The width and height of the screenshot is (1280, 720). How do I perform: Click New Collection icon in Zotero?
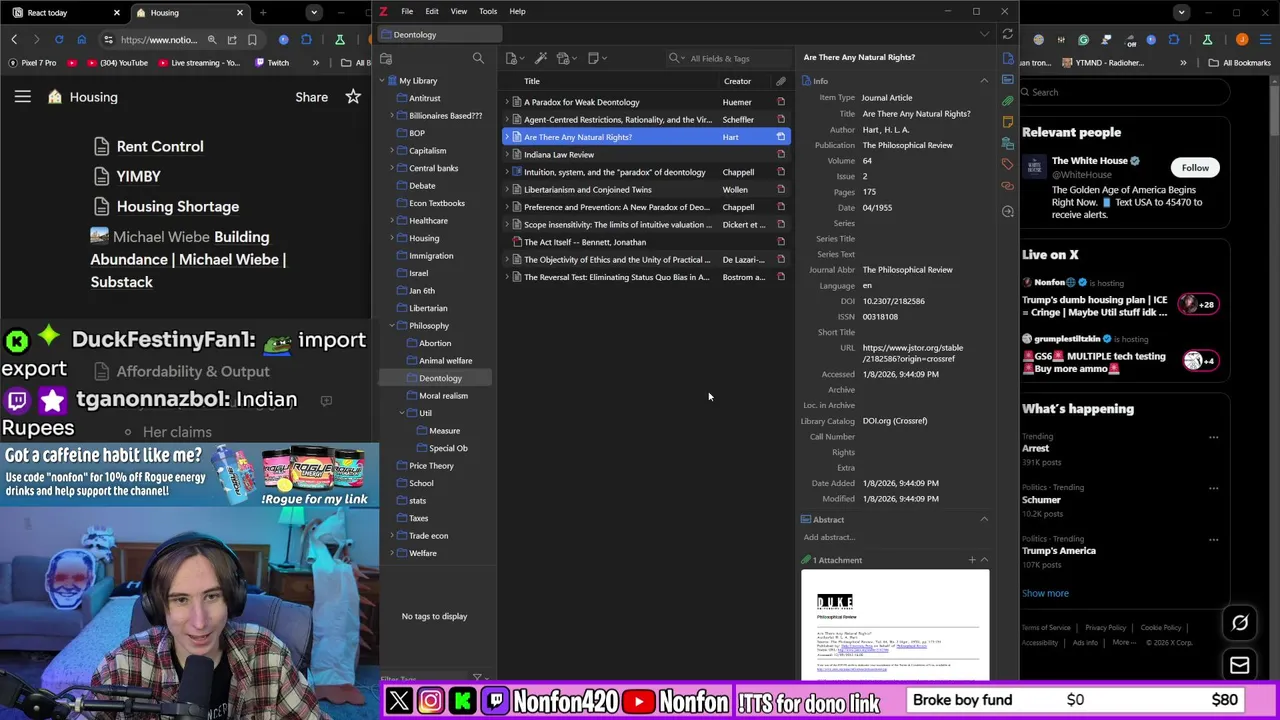[386, 58]
